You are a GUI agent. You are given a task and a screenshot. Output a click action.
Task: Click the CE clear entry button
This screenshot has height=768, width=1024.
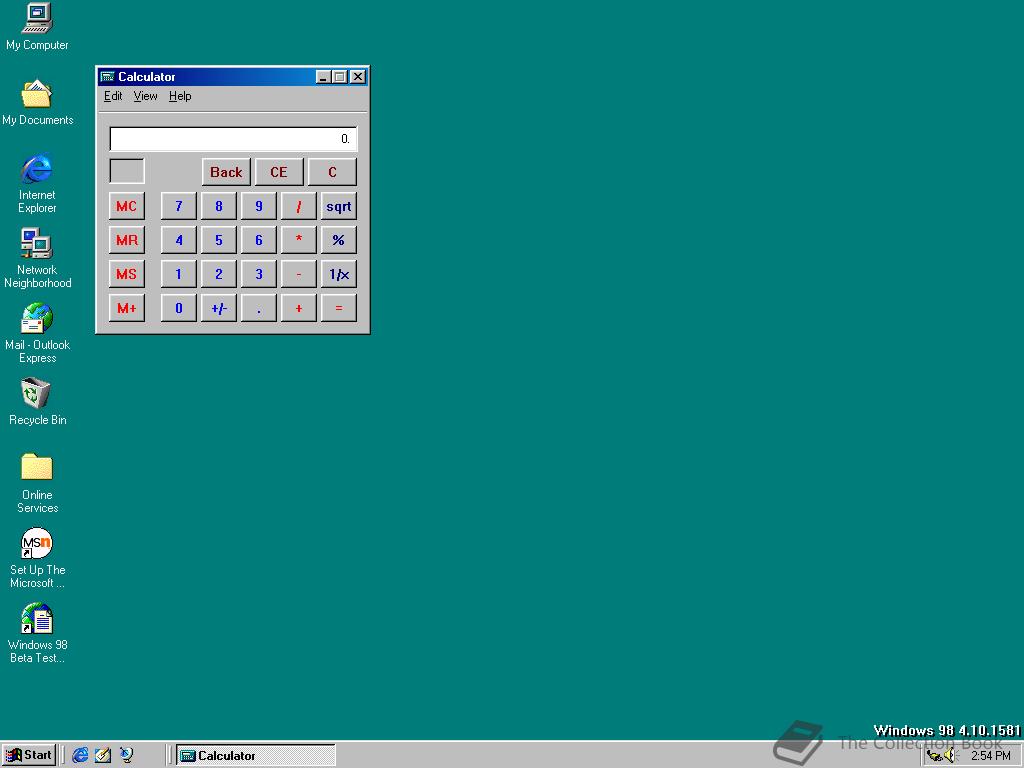pos(279,172)
